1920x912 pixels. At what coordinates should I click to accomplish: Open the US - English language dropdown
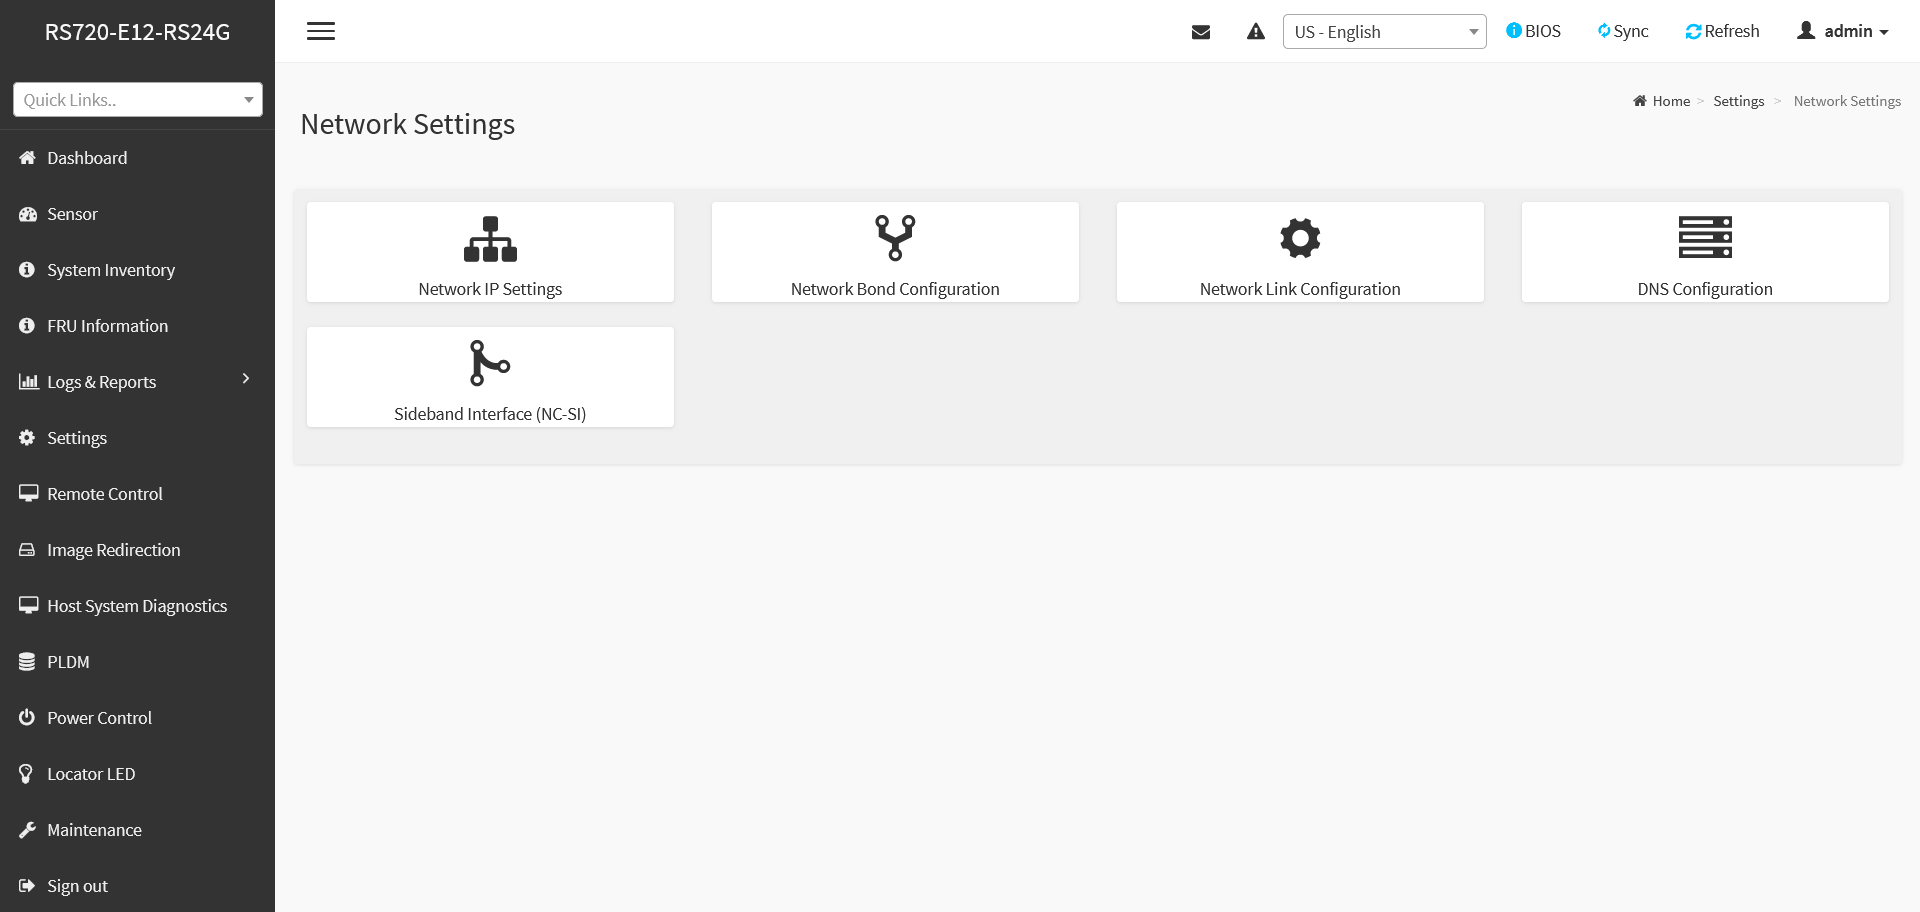coord(1384,32)
